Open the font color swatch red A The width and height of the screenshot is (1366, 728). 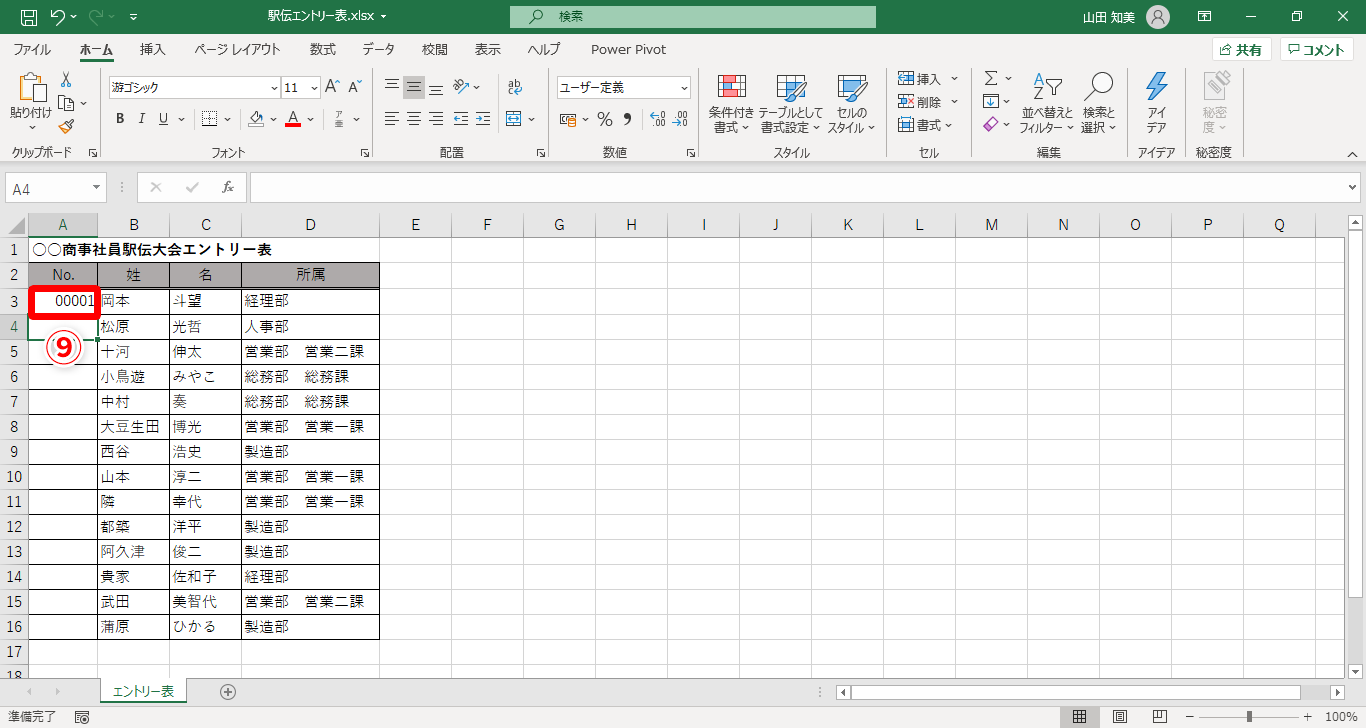click(x=293, y=119)
